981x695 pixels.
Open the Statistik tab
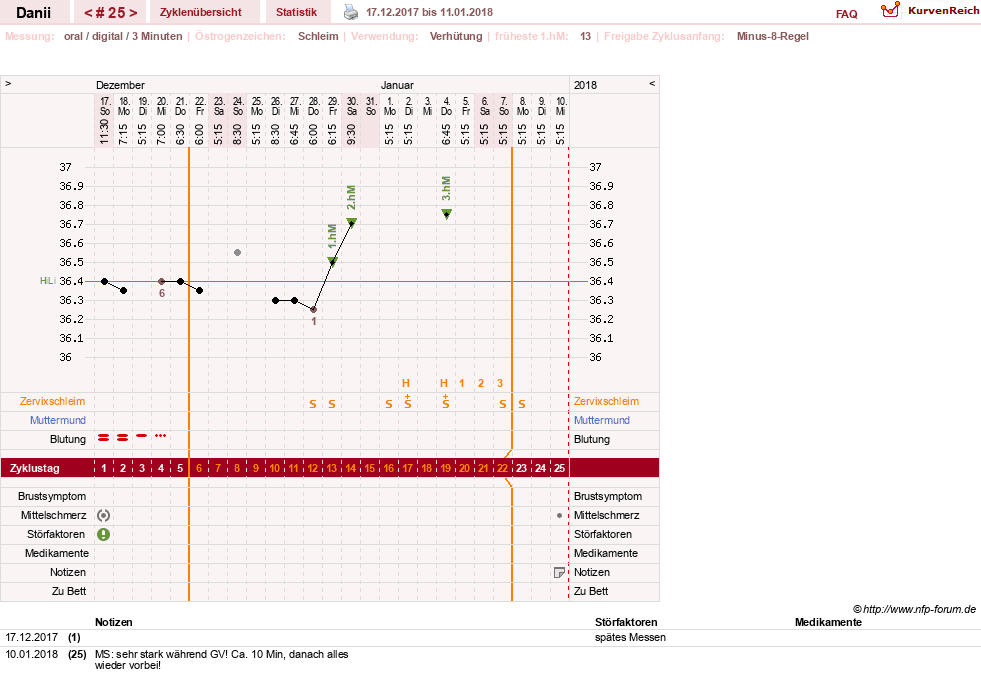pos(297,12)
